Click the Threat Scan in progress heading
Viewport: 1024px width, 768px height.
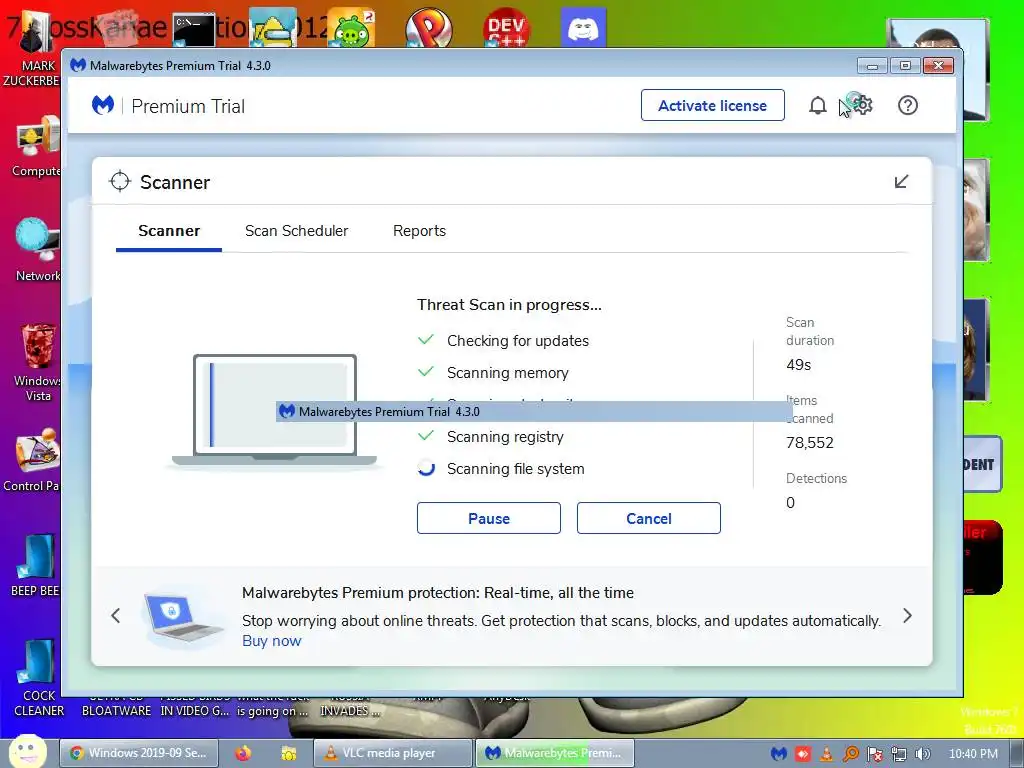pyautogui.click(x=509, y=305)
